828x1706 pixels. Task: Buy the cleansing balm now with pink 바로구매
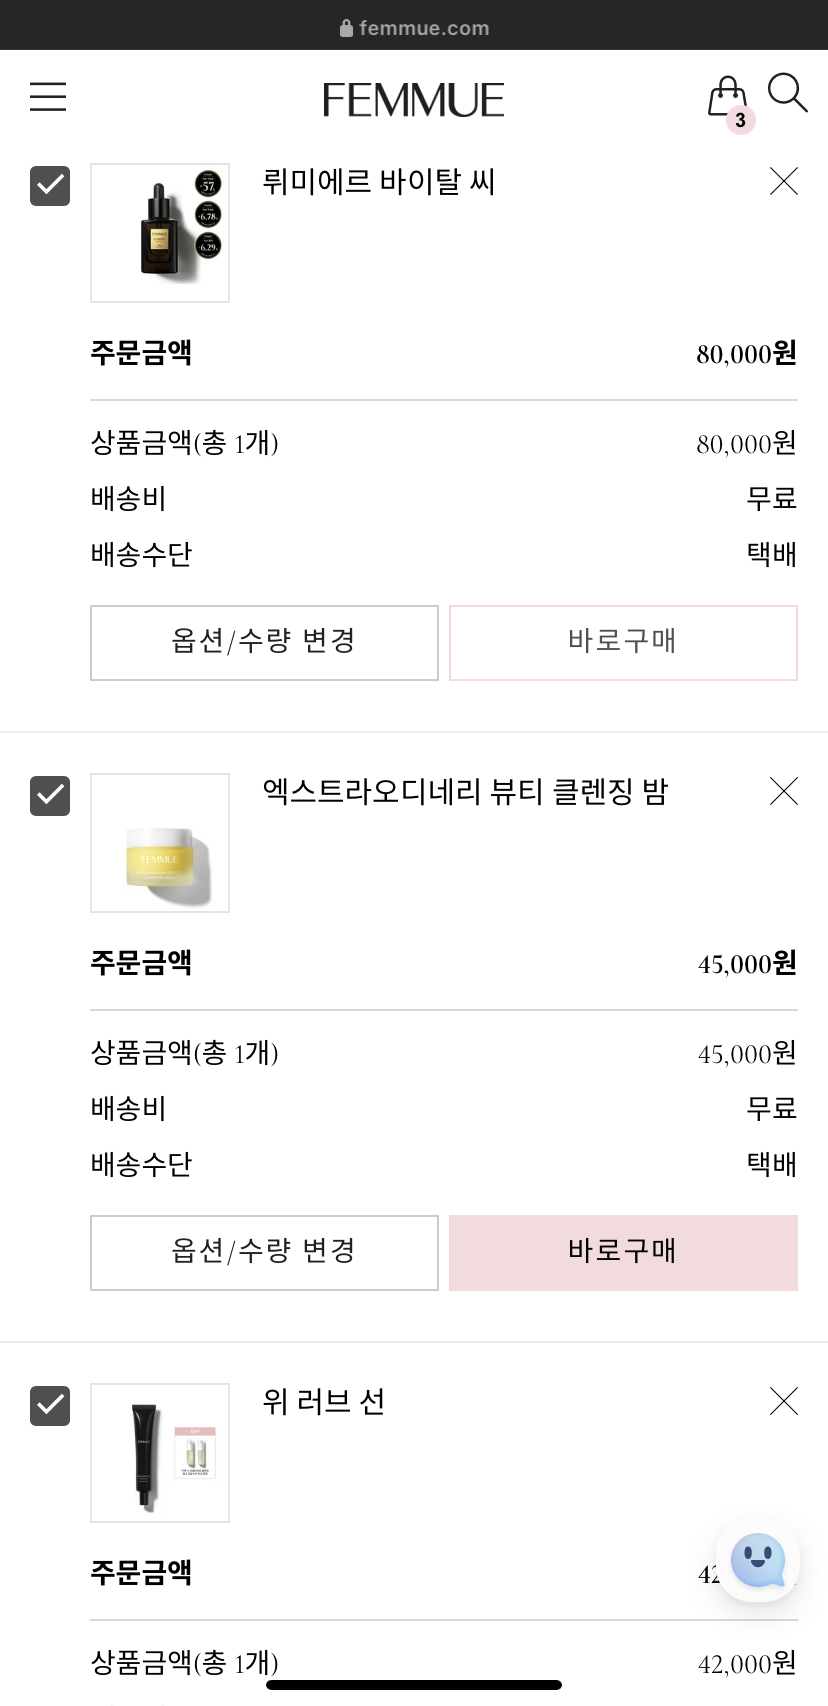623,1253
